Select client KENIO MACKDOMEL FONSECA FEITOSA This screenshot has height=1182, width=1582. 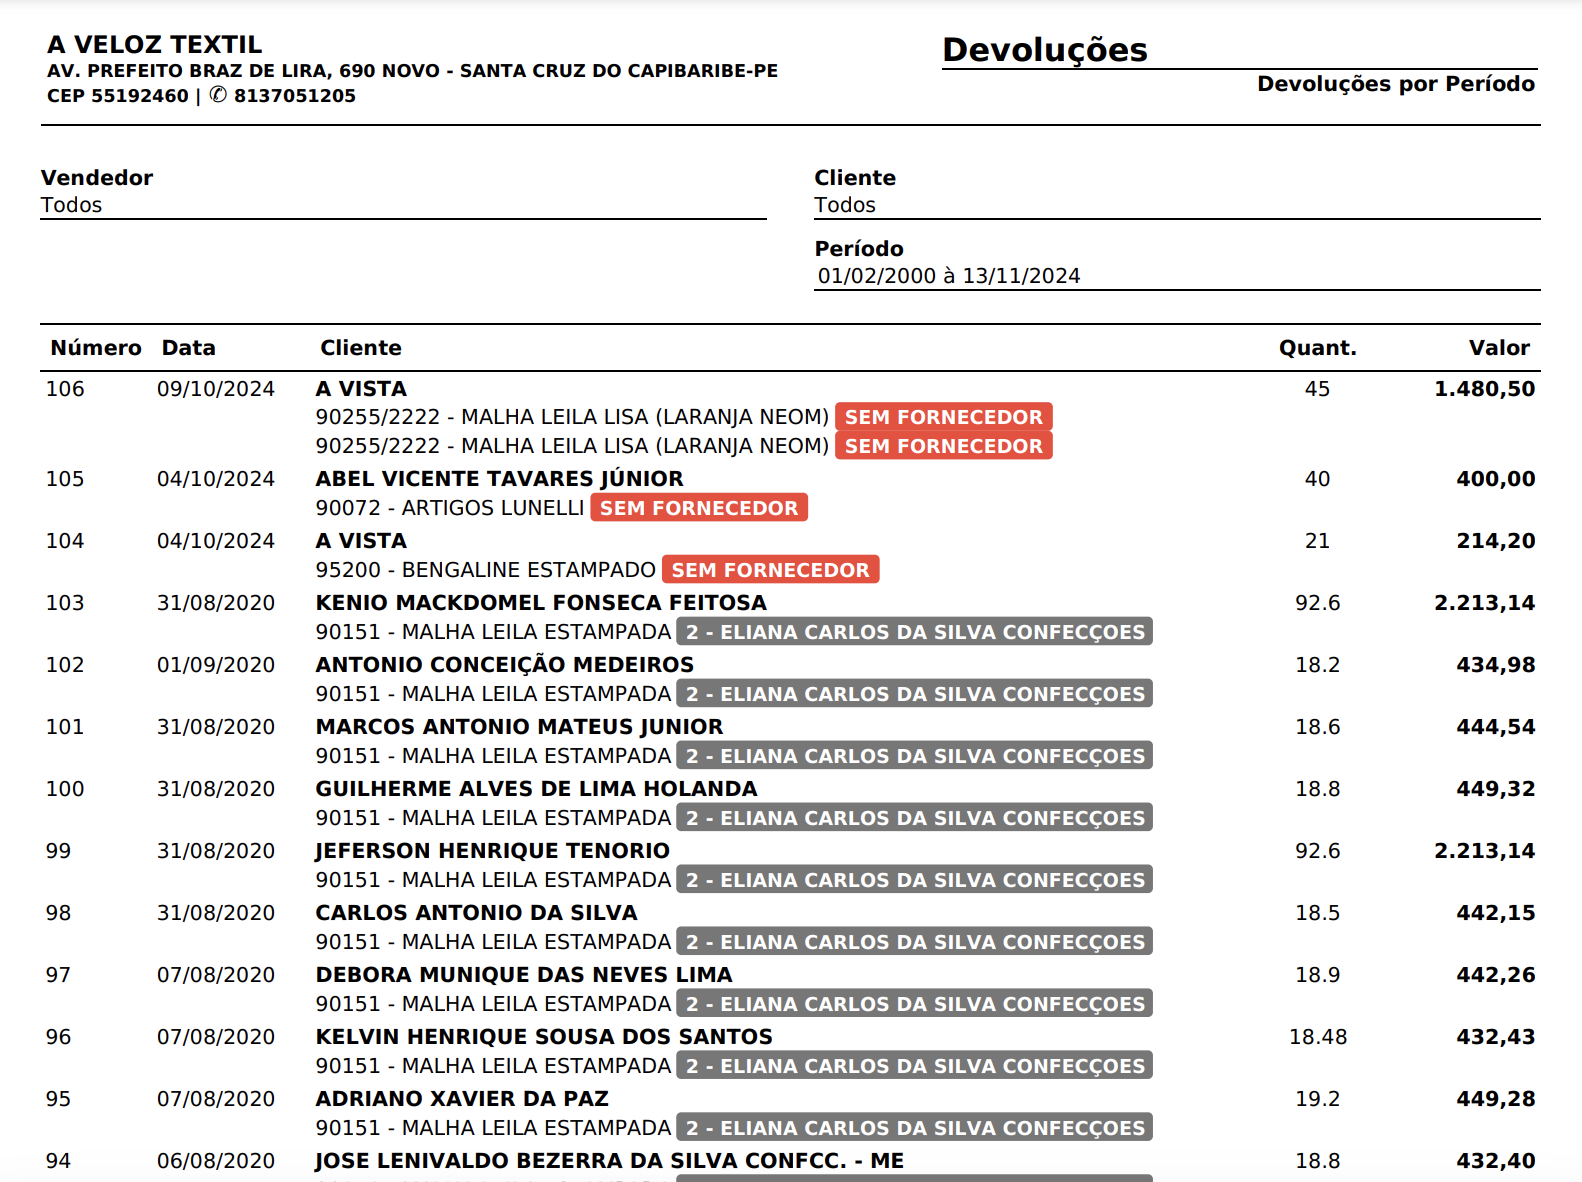pyautogui.click(x=541, y=603)
